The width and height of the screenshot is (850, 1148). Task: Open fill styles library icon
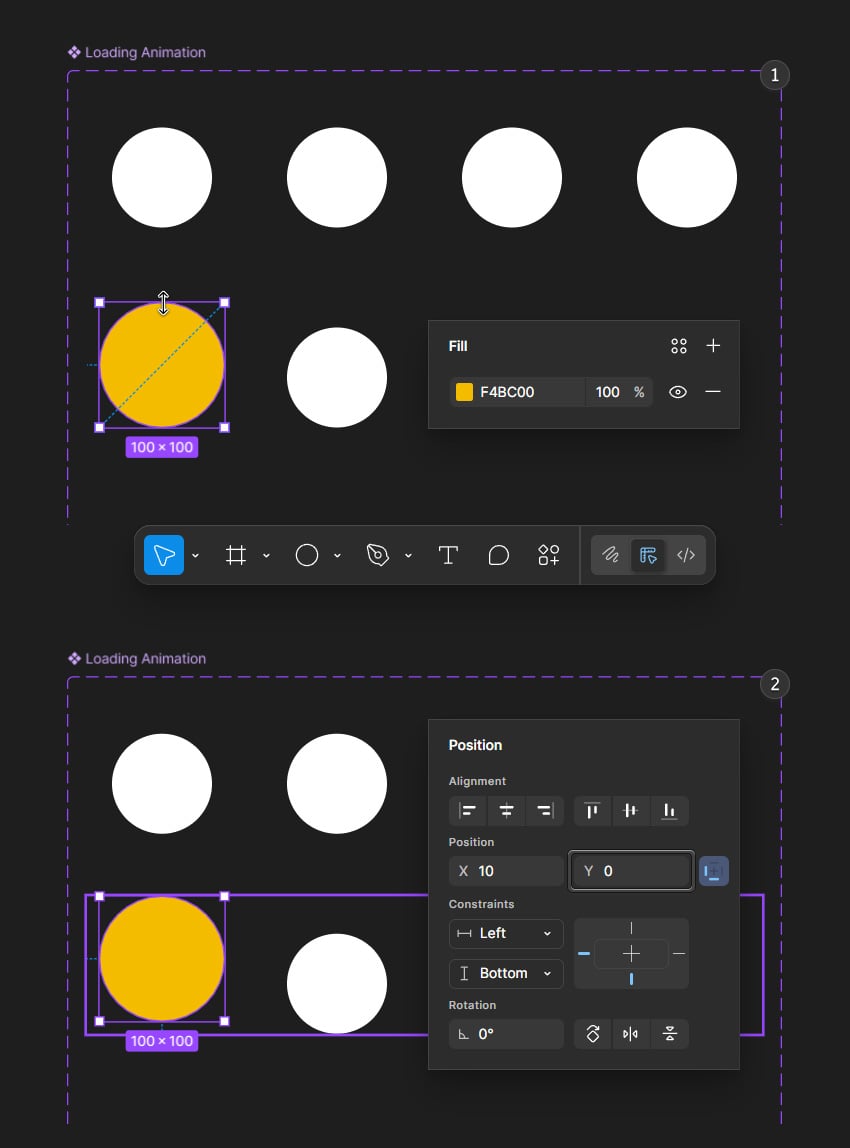click(679, 346)
